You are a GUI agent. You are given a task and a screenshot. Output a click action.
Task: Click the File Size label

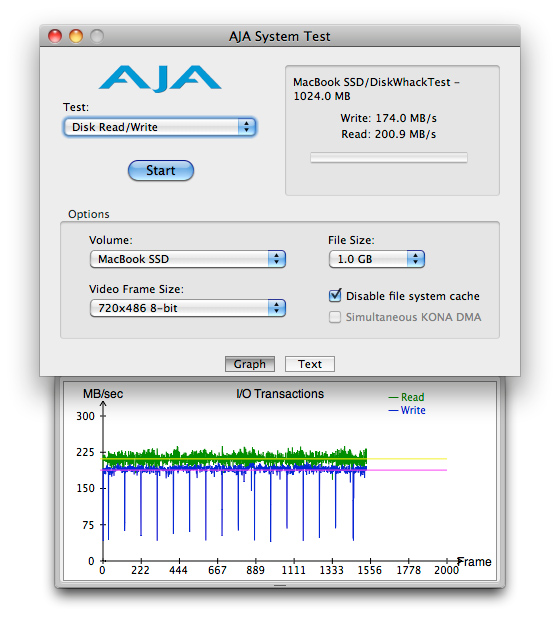351,240
